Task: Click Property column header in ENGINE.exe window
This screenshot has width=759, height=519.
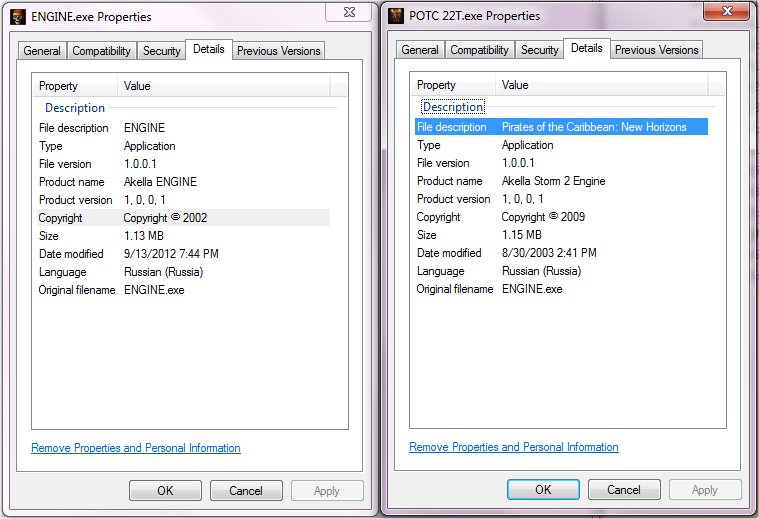Action: [75, 86]
